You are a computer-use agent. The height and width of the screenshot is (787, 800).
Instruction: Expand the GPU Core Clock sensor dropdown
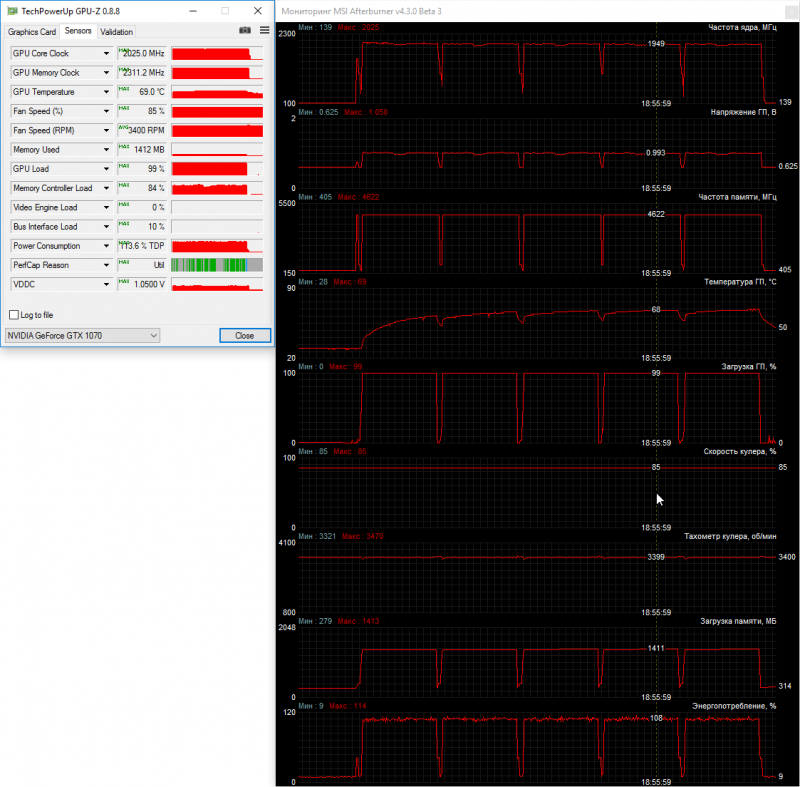(x=106, y=53)
